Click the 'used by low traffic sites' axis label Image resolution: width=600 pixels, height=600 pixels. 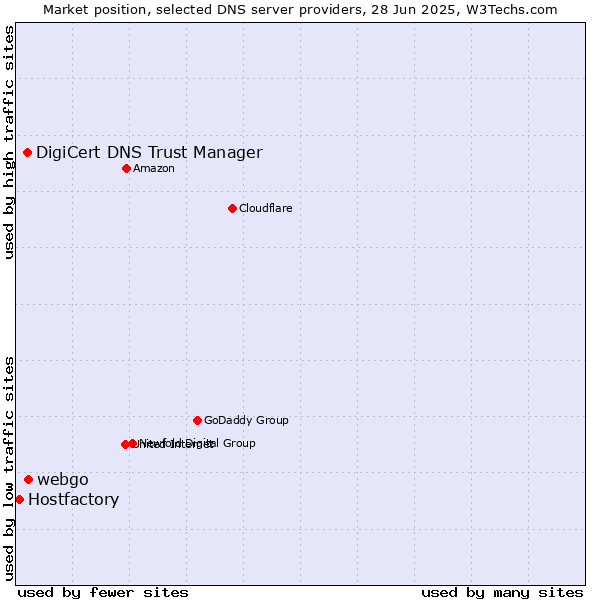(8, 469)
